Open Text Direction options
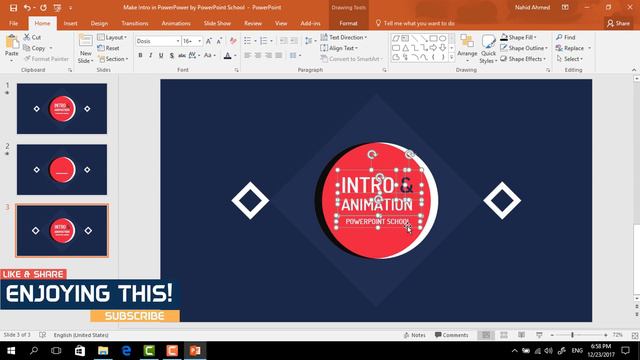640x360 pixels. [x=344, y=37]
